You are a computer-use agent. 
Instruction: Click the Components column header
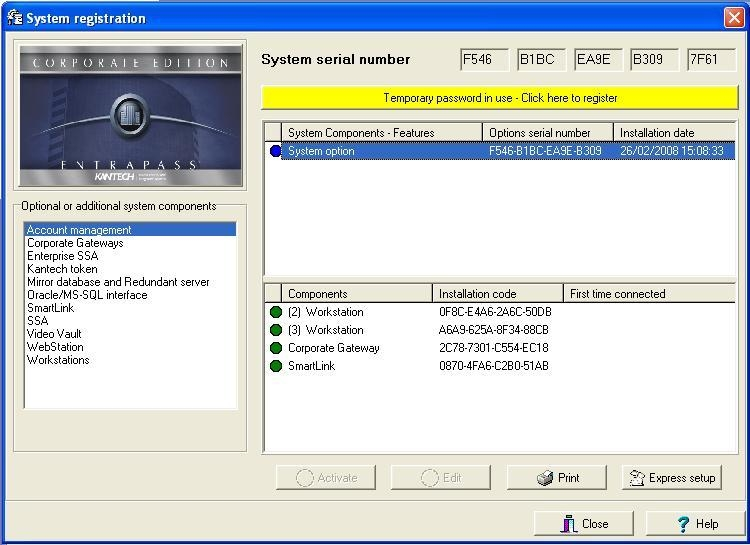click(357, 293)
